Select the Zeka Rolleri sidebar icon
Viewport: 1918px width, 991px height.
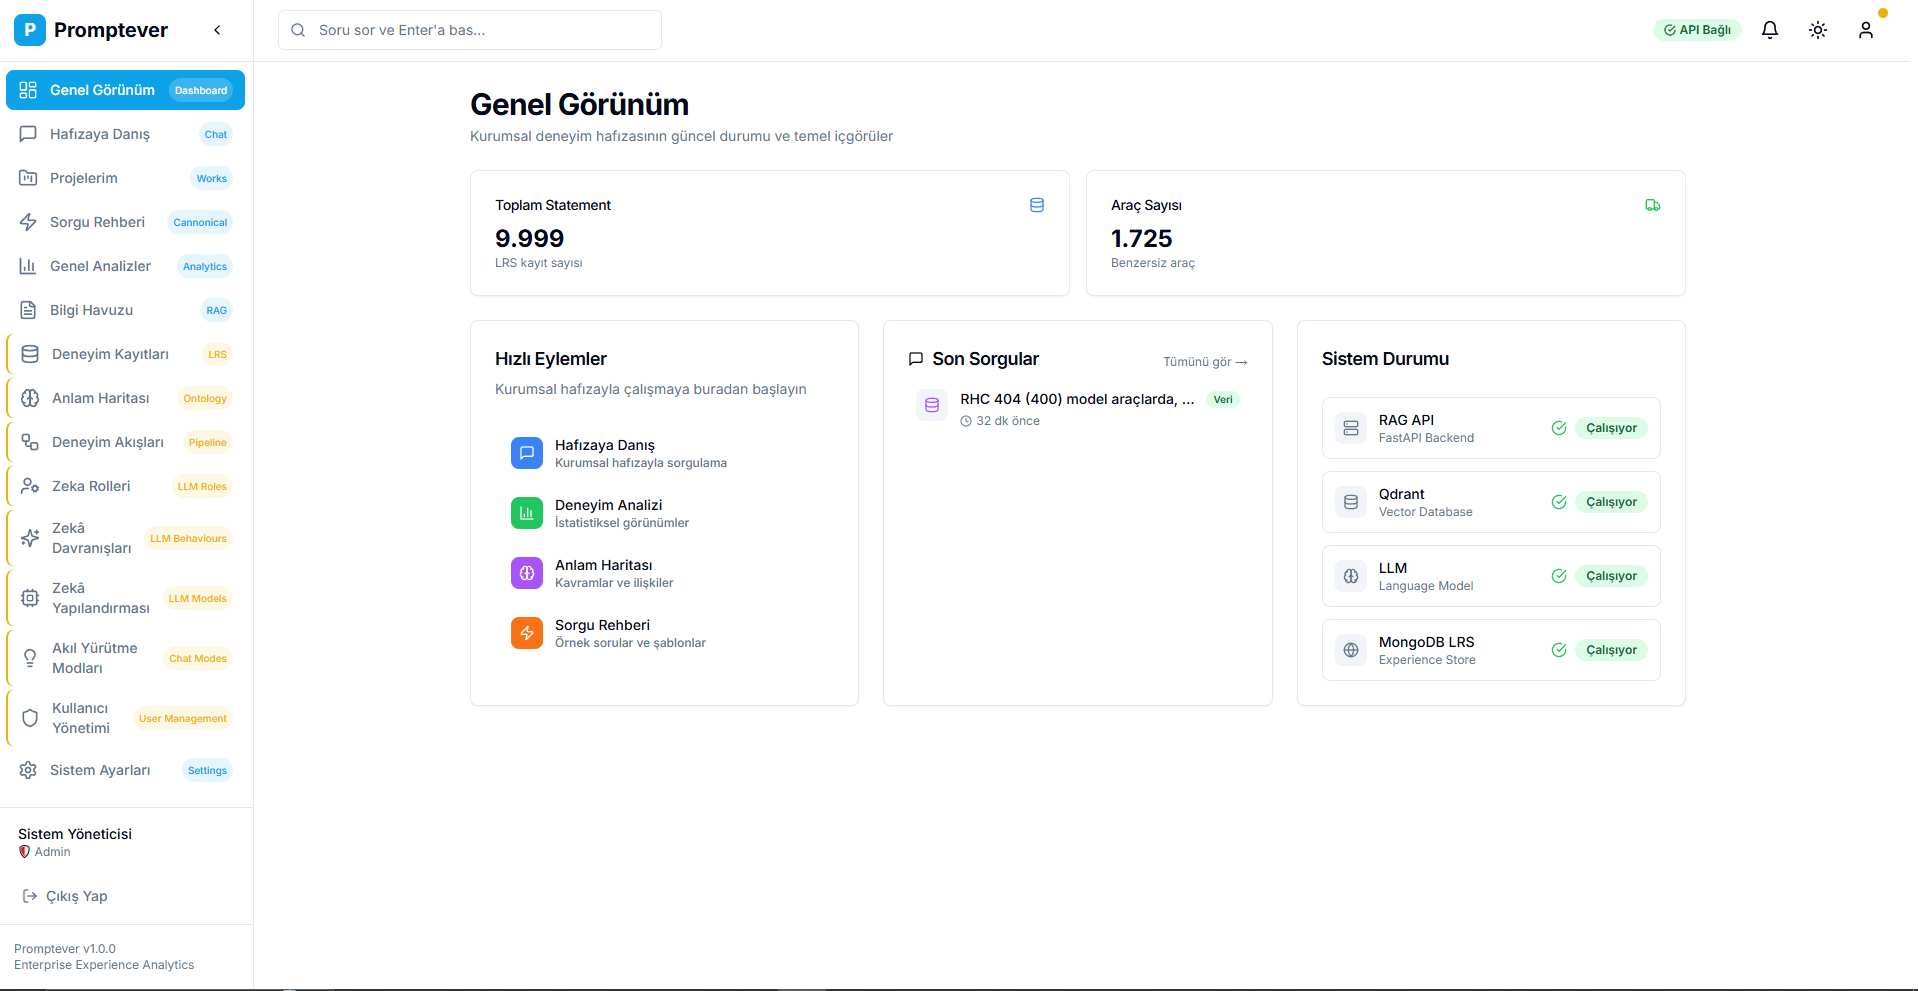point(29,486)
